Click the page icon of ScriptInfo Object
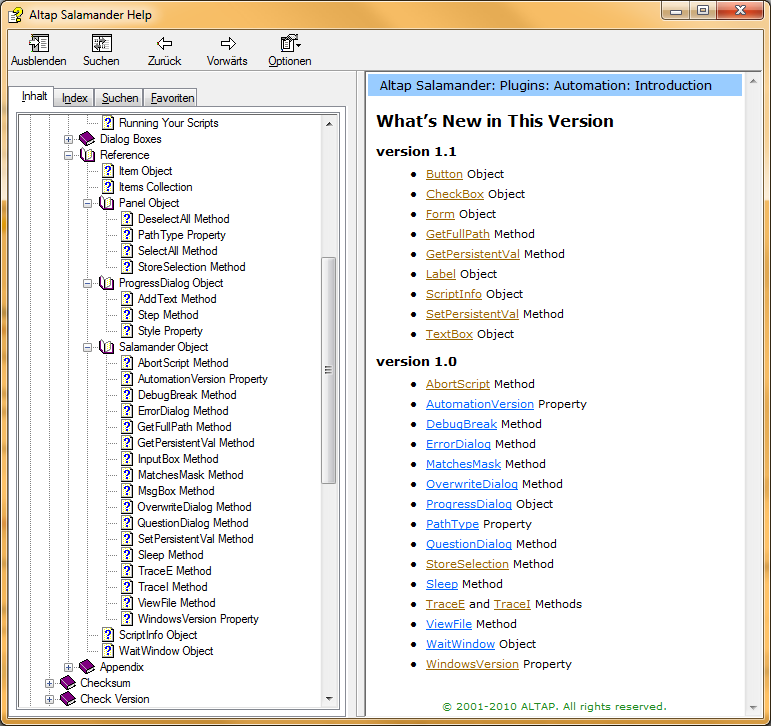Screen dimensions: 771x726 tap(108, 635)
